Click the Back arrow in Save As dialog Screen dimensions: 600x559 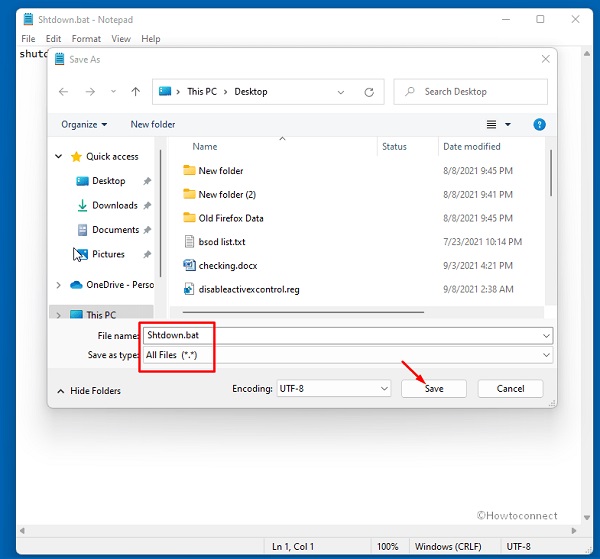click(64, 92)
